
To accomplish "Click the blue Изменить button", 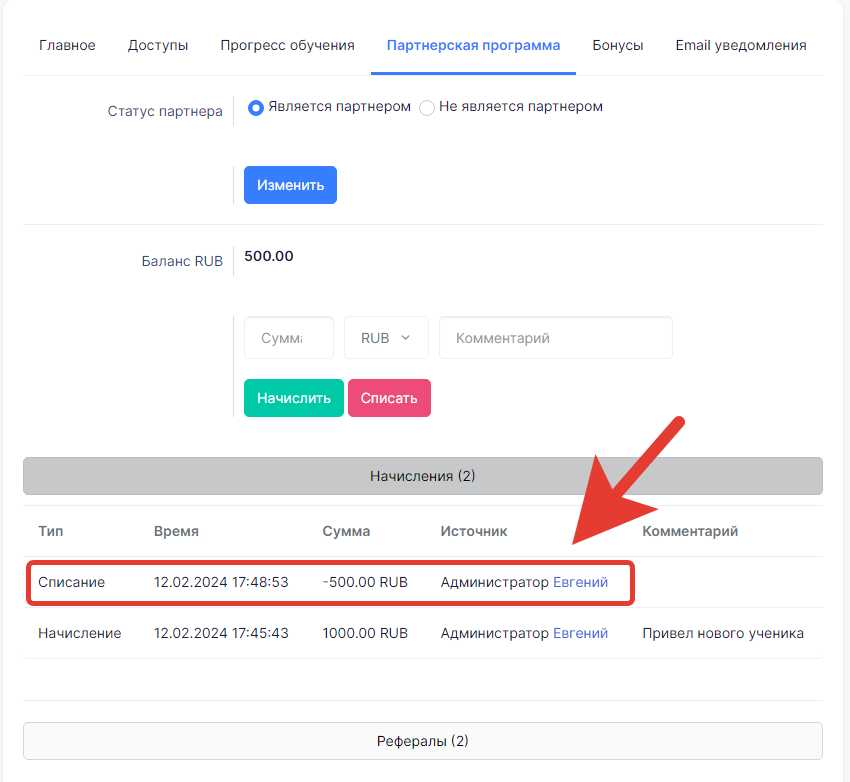I will (290, 185).
